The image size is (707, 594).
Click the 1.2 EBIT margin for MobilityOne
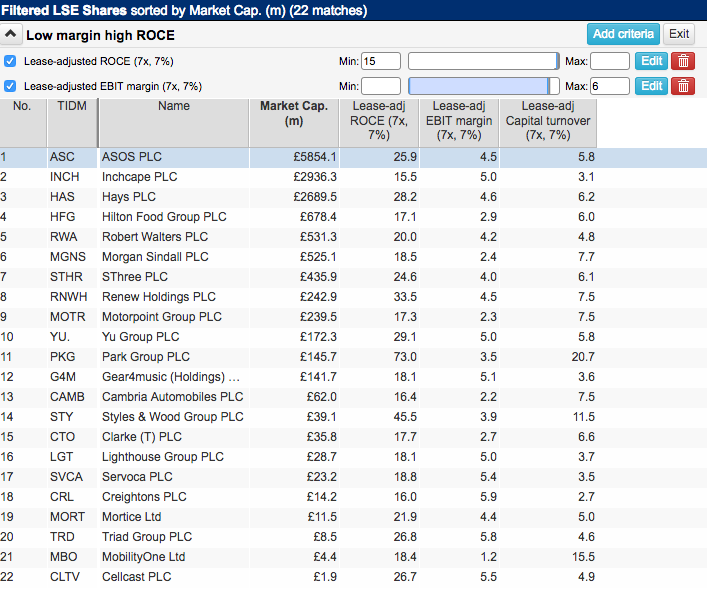click(488, 557)
